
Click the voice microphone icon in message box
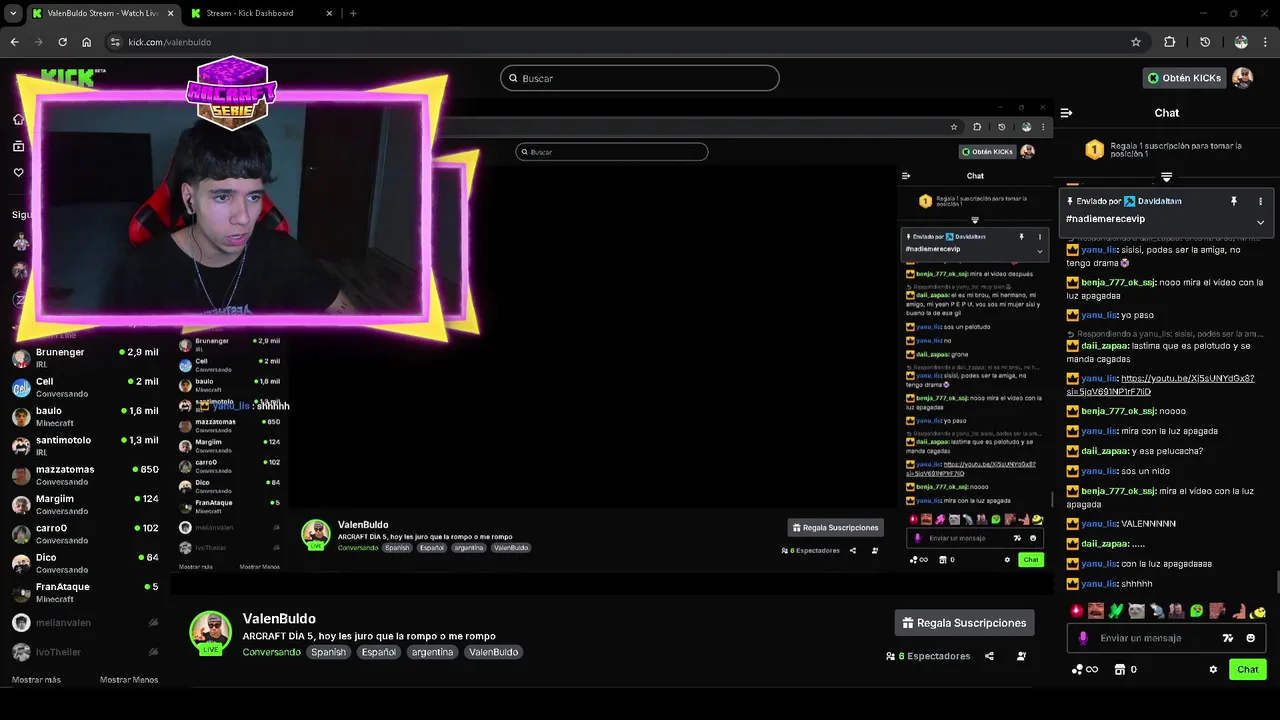[x=1083, y=638]
